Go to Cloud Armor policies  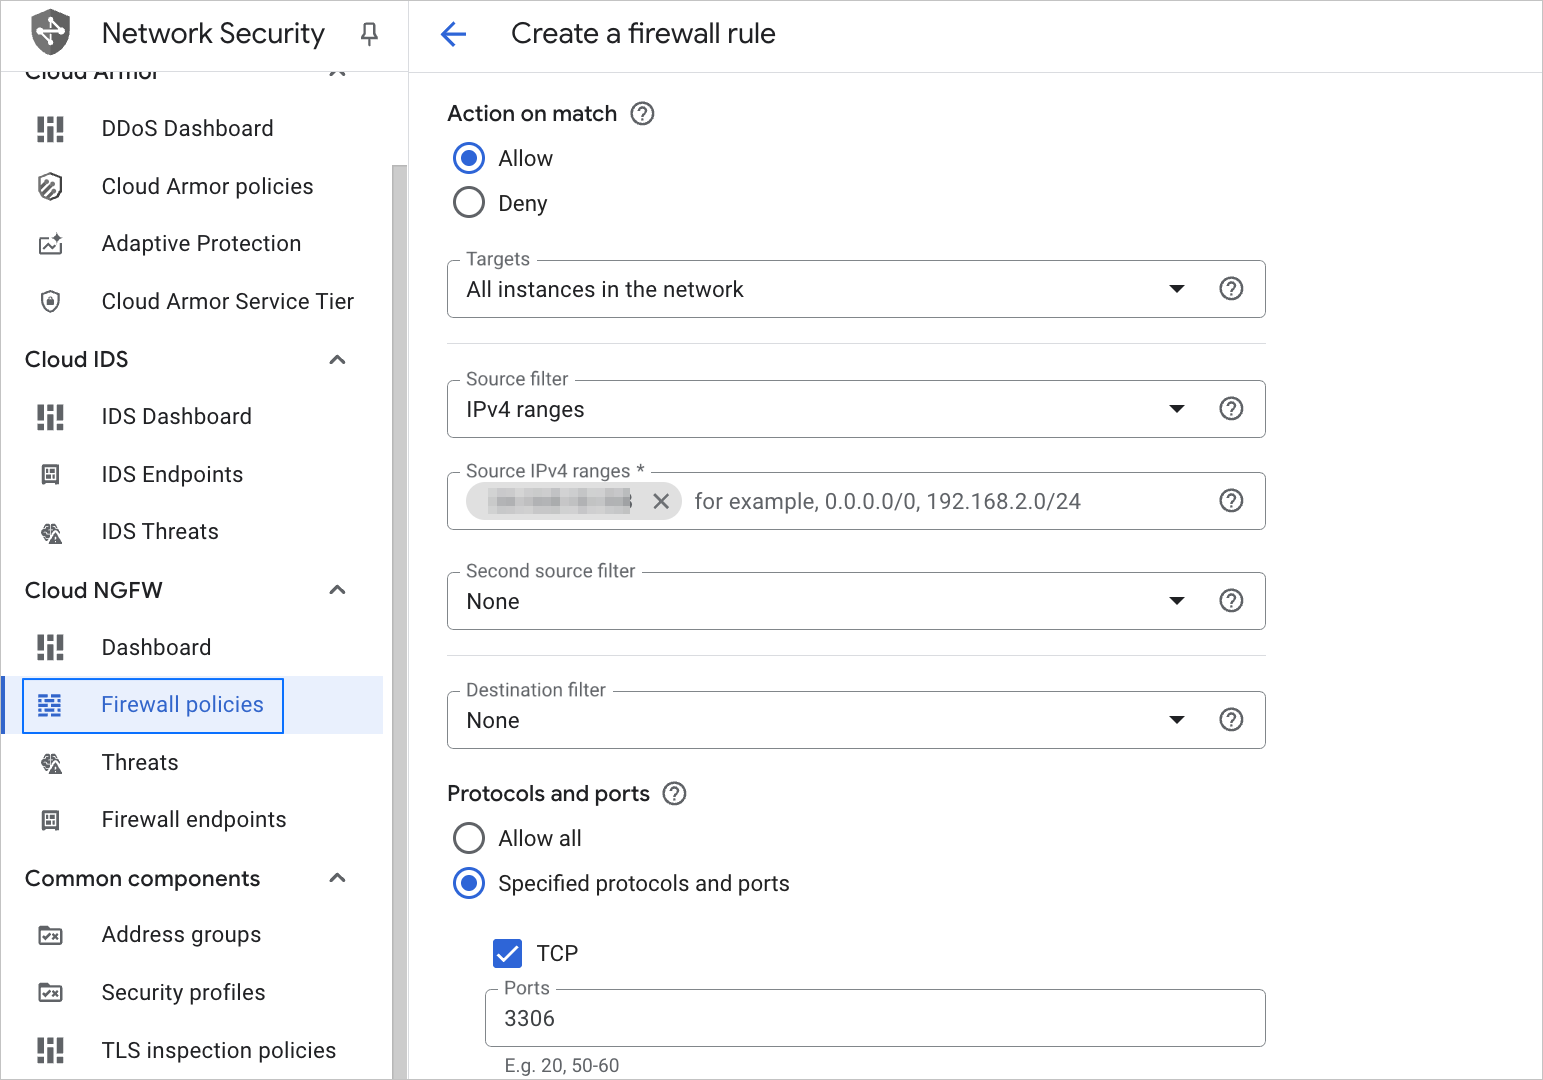[x=207, y=187]
